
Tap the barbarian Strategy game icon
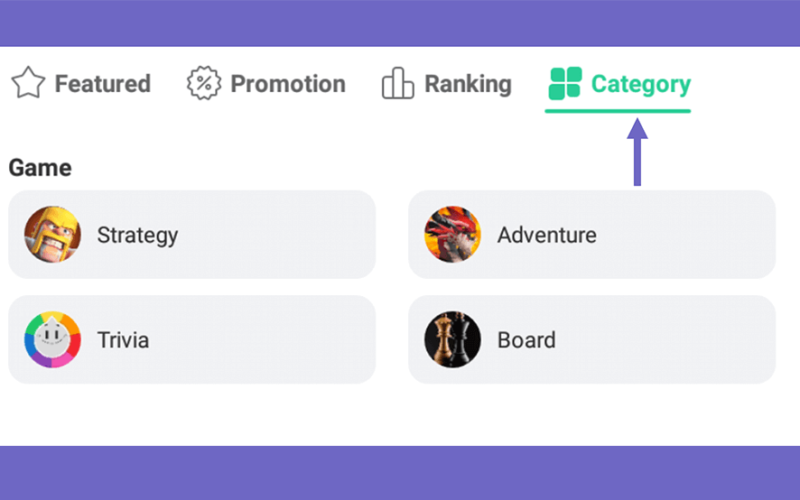[53, 234]
